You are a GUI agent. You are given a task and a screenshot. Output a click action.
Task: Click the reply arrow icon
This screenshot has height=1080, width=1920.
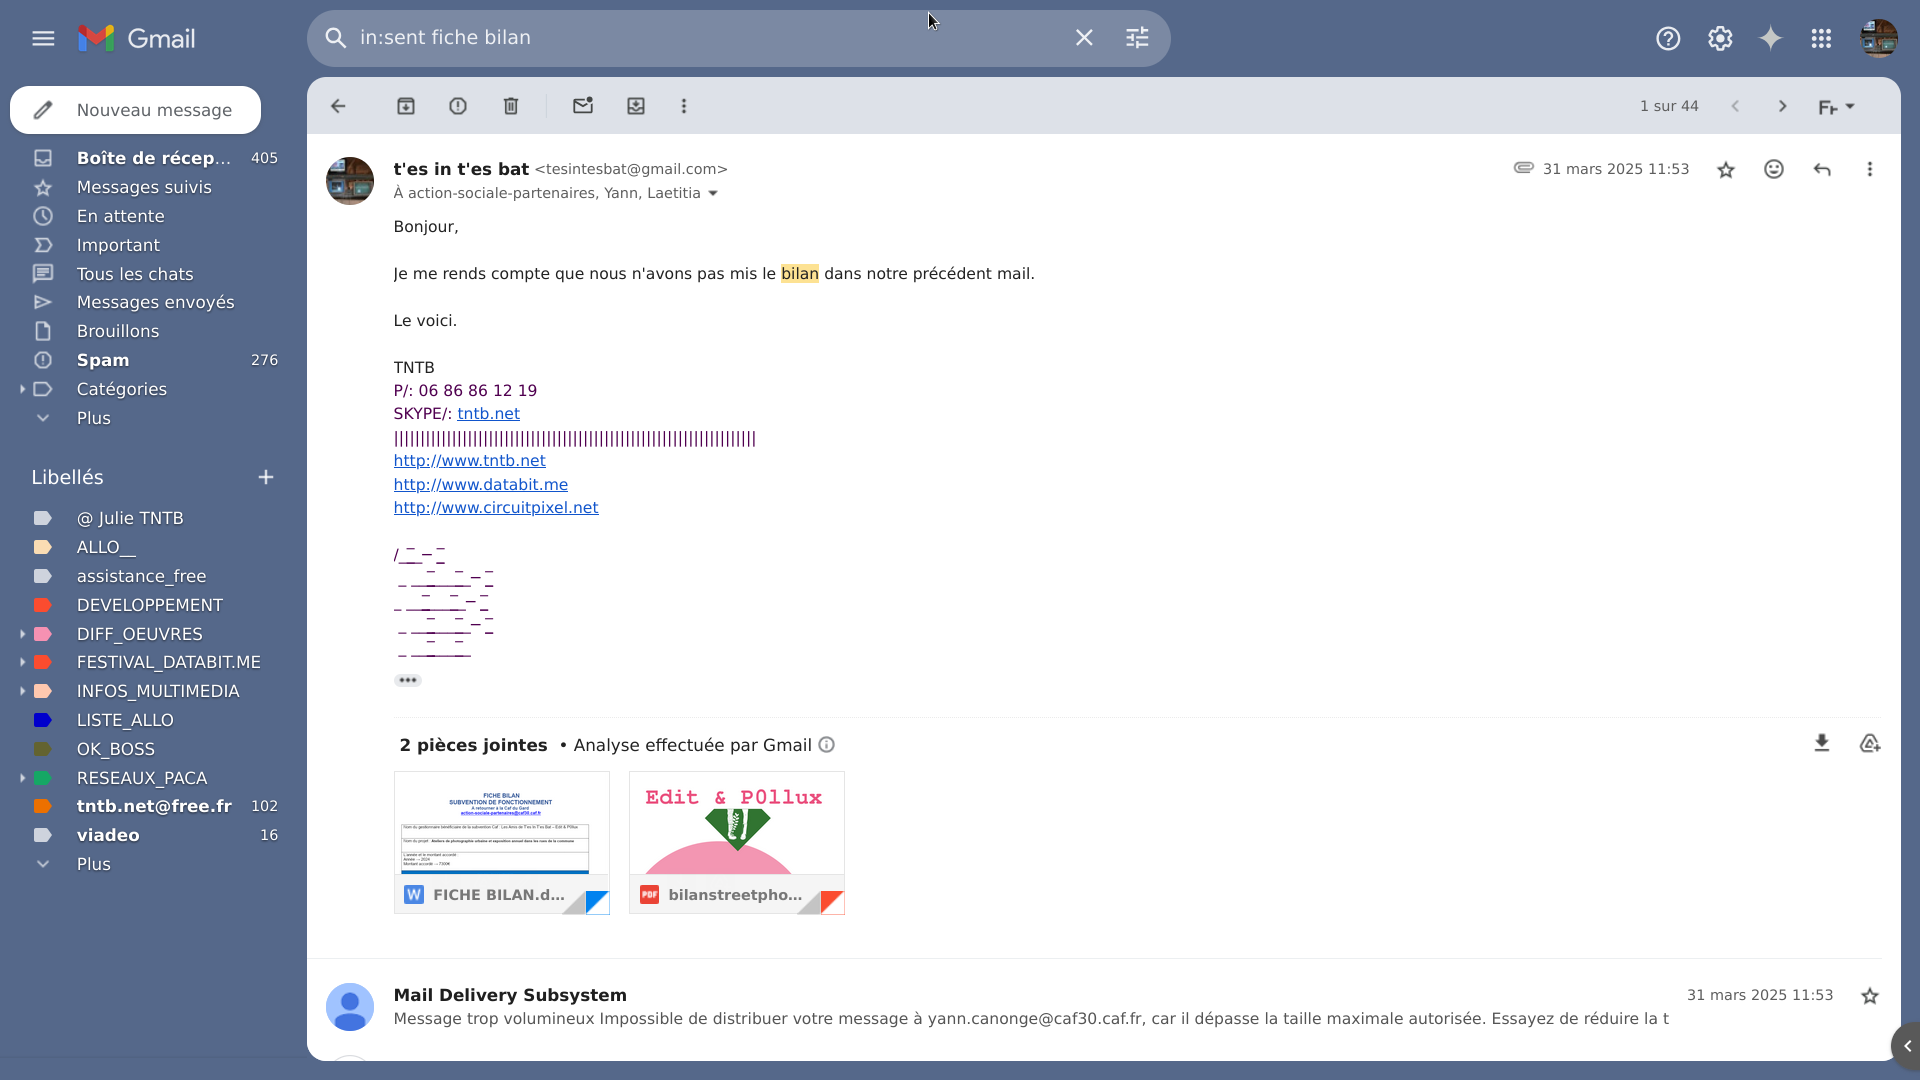pyautogui.click(x=1822, y=170)
